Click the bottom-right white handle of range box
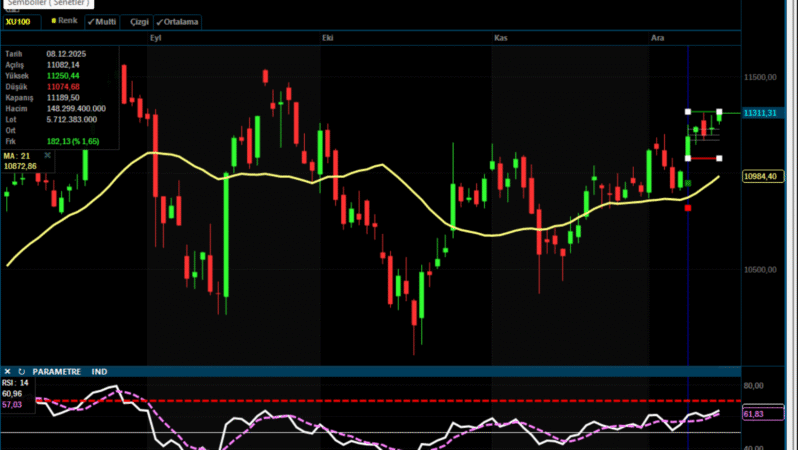This screenshot has height=450, width=798. tap(719, 158)
